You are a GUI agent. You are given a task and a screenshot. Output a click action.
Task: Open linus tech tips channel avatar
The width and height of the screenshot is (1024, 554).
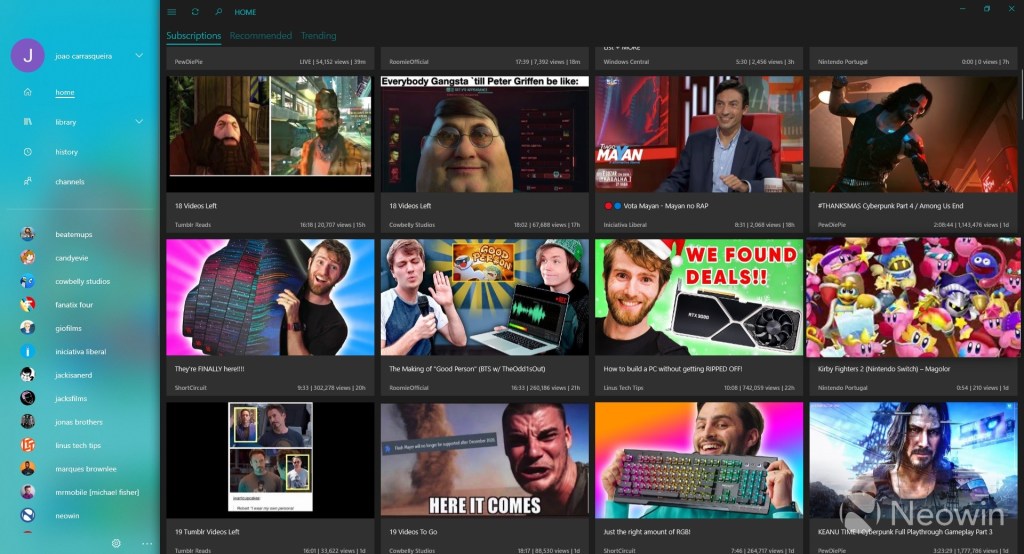[x=28, y=445]
